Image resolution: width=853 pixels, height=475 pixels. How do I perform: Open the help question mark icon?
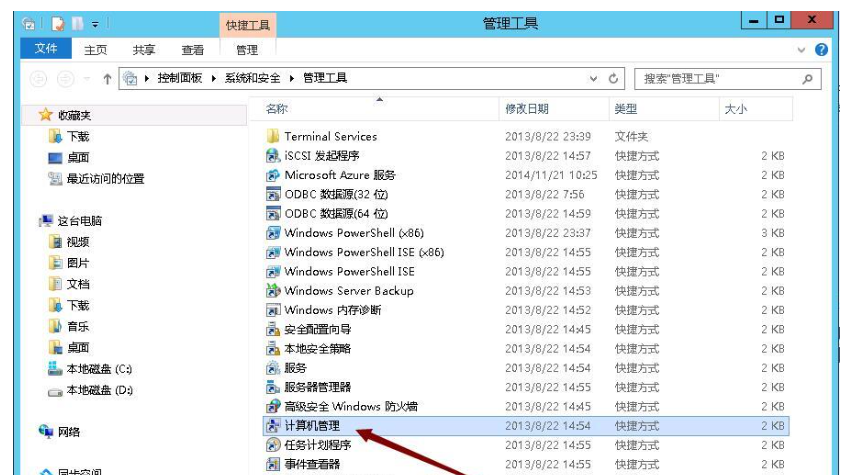click(x=821, y=49)
